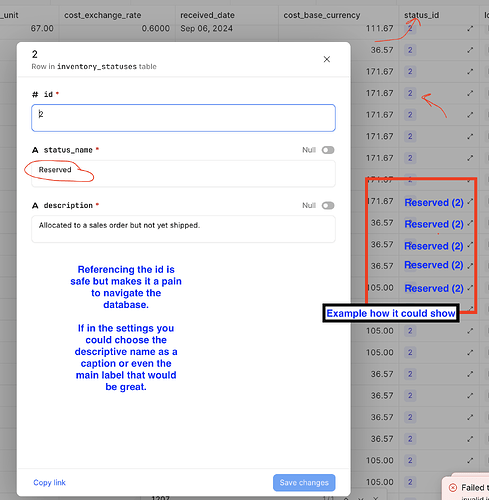Click the Copy link link

point(49,482)
